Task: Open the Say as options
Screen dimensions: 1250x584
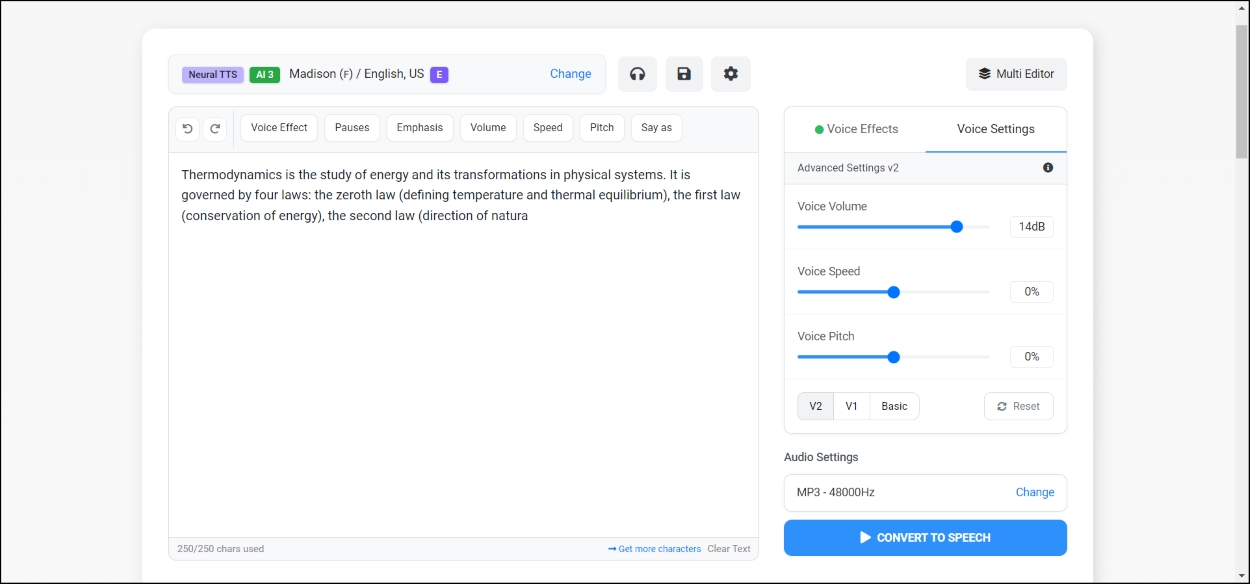Action: [x=656, y=127]
